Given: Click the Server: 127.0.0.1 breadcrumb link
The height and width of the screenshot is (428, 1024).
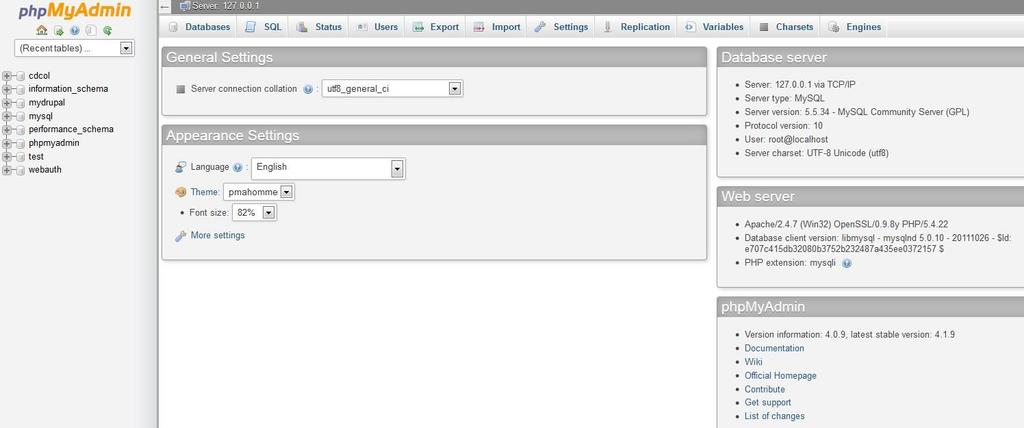Looking at the screenshot, I should pyautogui.click(x=226, y=6).
